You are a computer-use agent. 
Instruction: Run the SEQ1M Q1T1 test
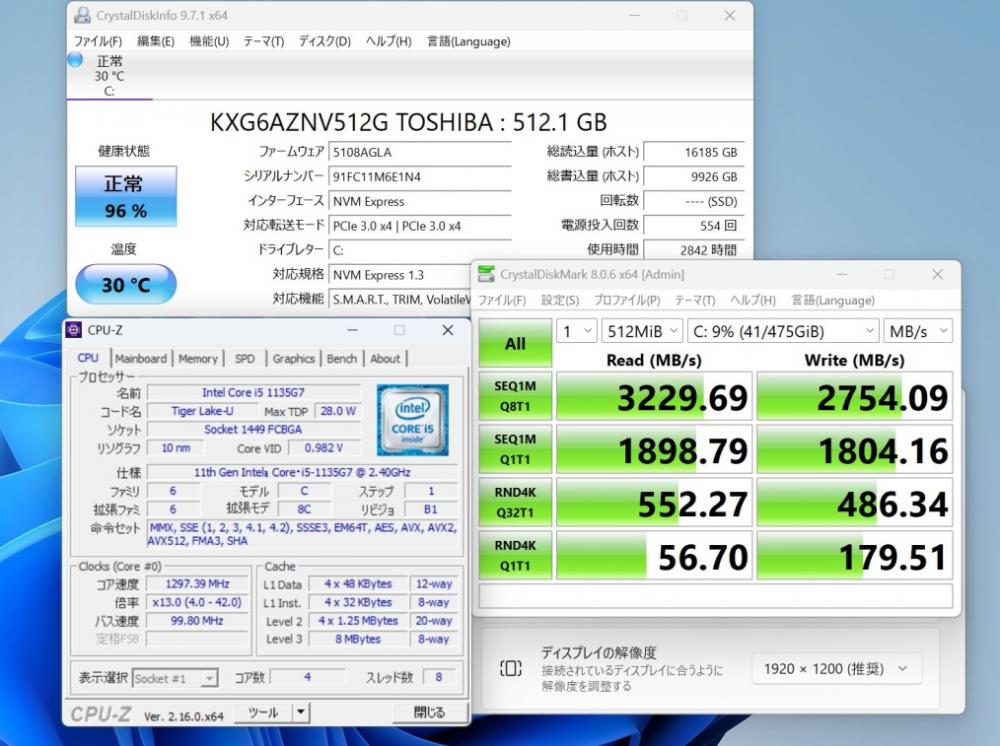[x=515, y=450]
